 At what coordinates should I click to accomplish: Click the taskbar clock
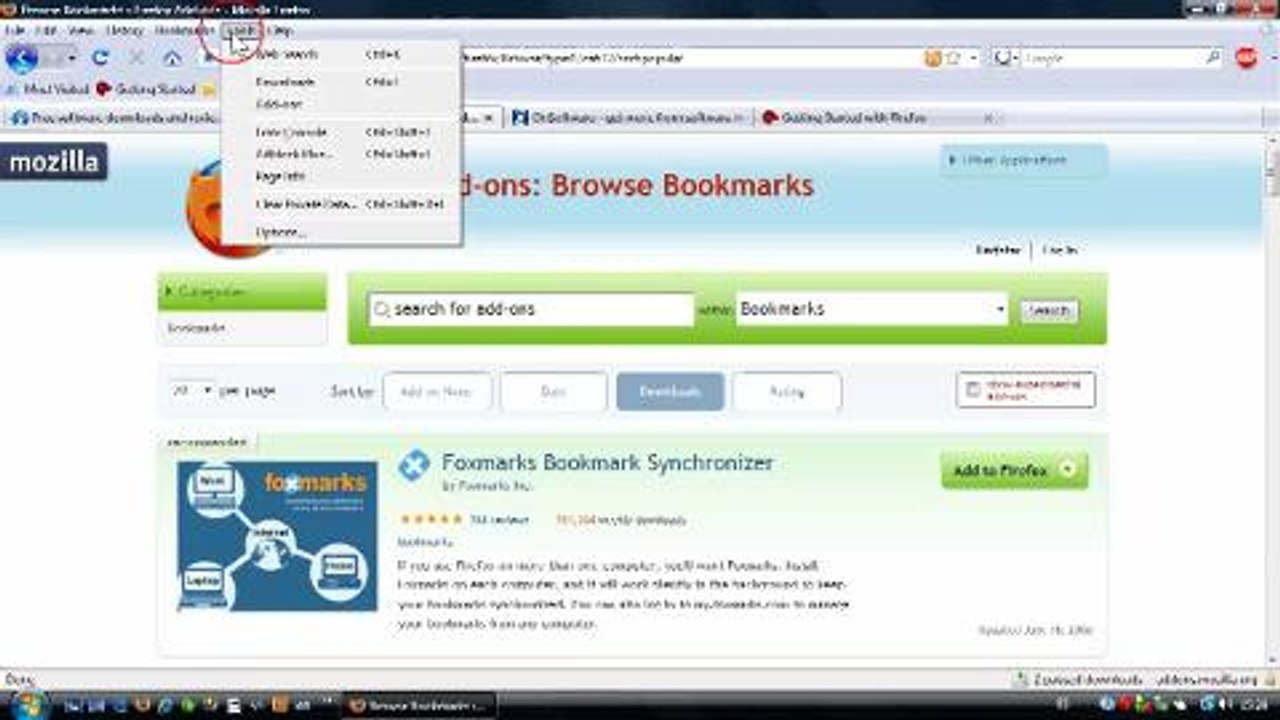(1255, 704)
